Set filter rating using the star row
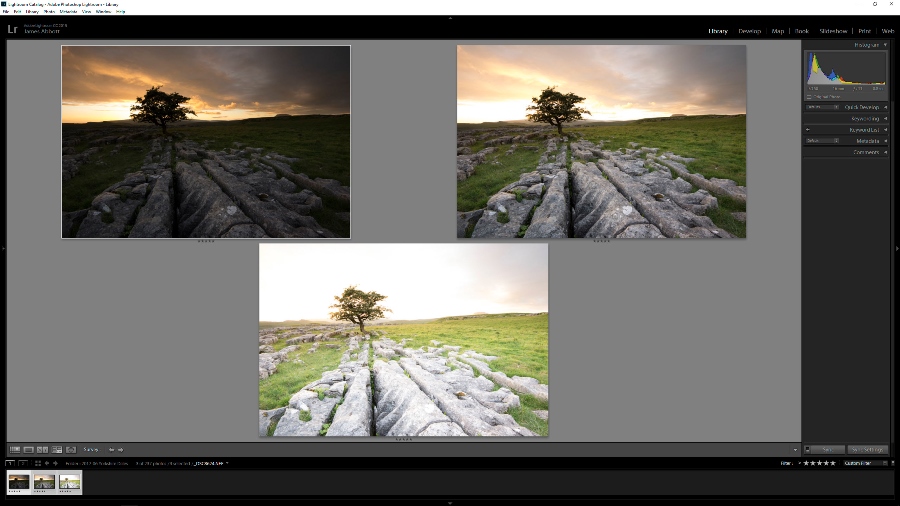The width and height of the screenshot is (900, 506). click(x=817, y=463)
